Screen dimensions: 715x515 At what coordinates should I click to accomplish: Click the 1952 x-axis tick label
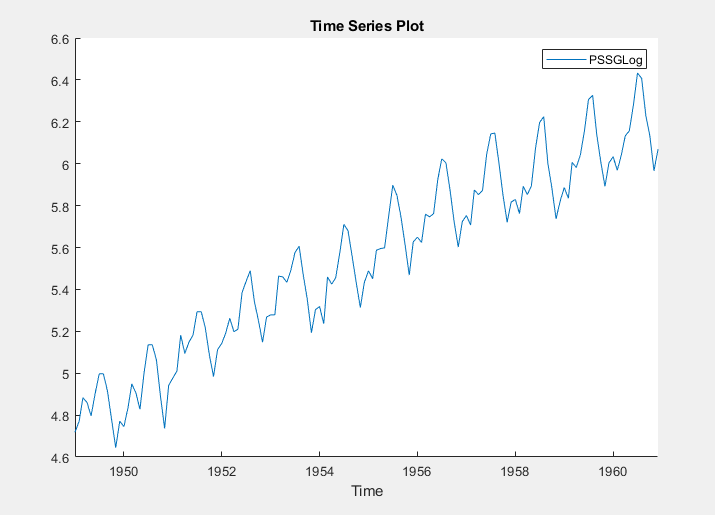[x=221, y=471]
